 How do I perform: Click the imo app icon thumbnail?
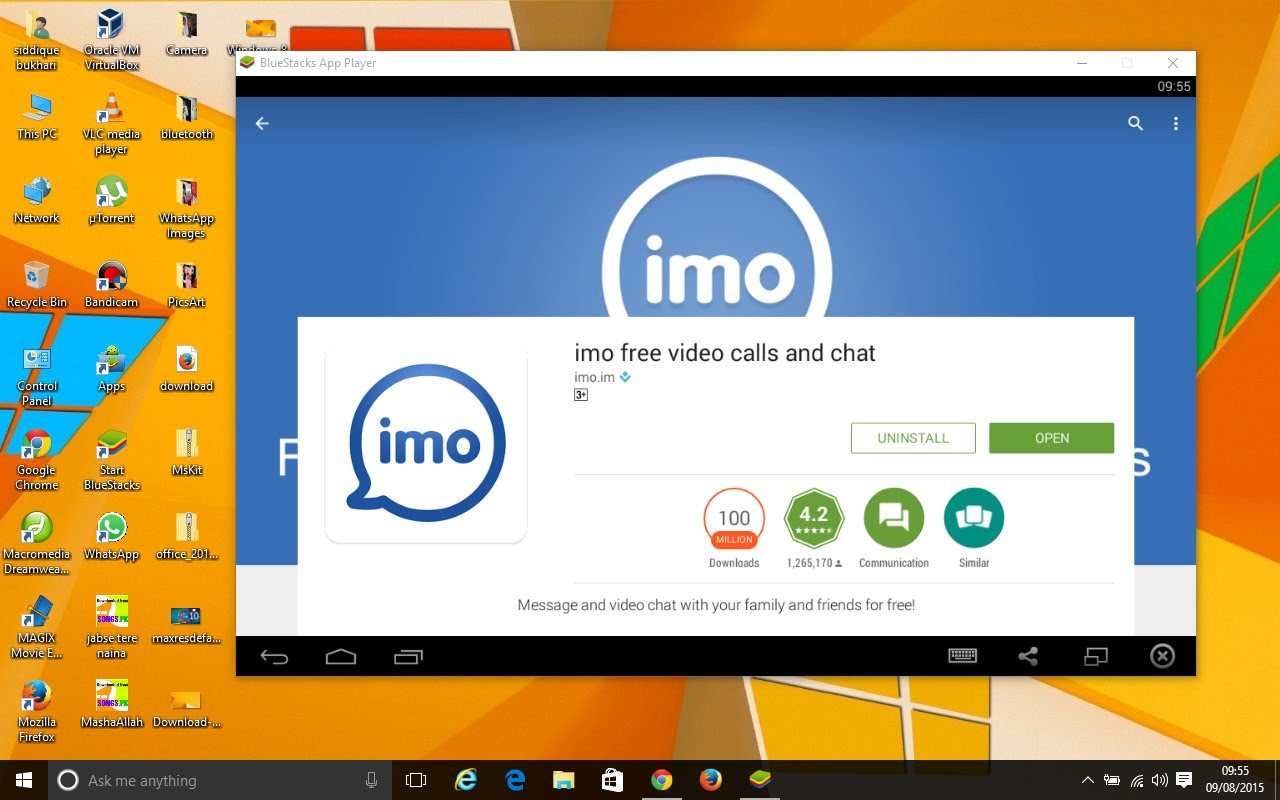[x=426, y=444]
